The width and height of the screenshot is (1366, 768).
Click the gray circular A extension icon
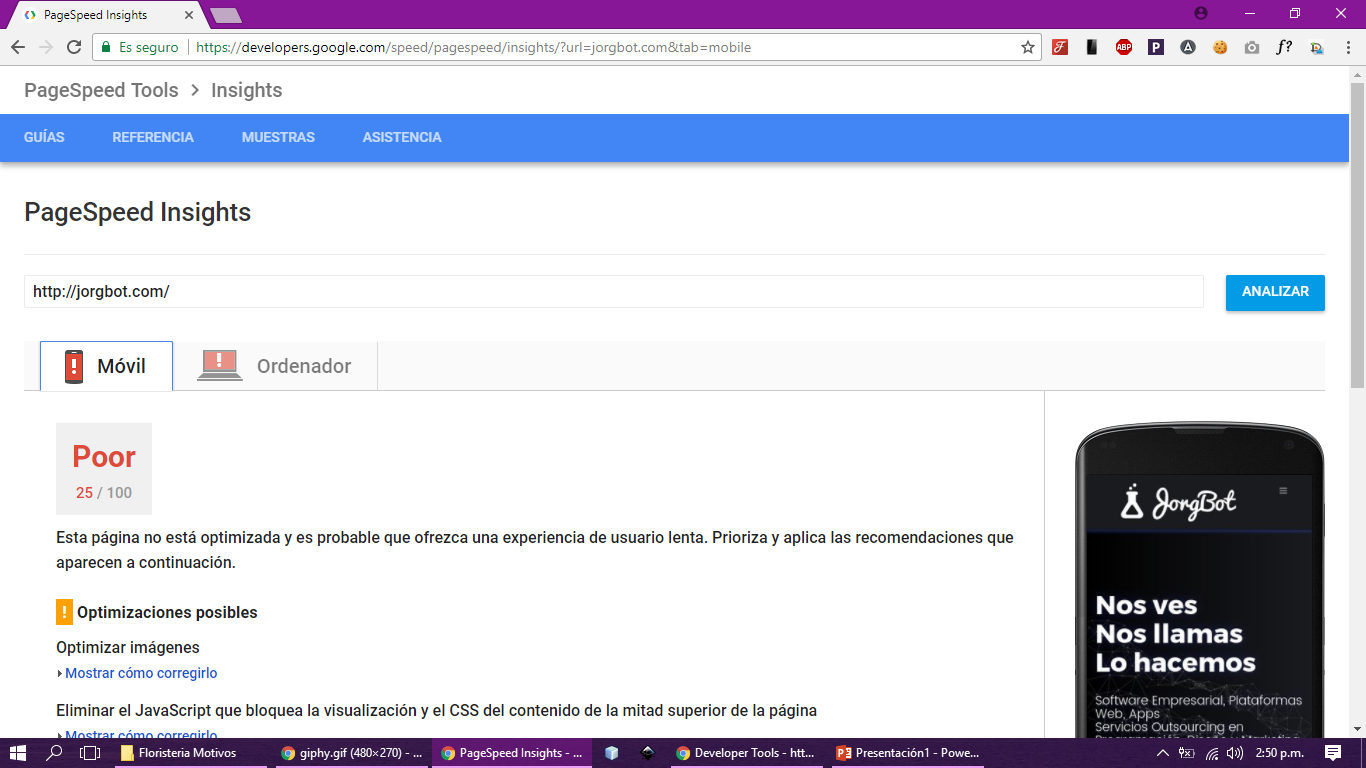tap(1188, 47)
